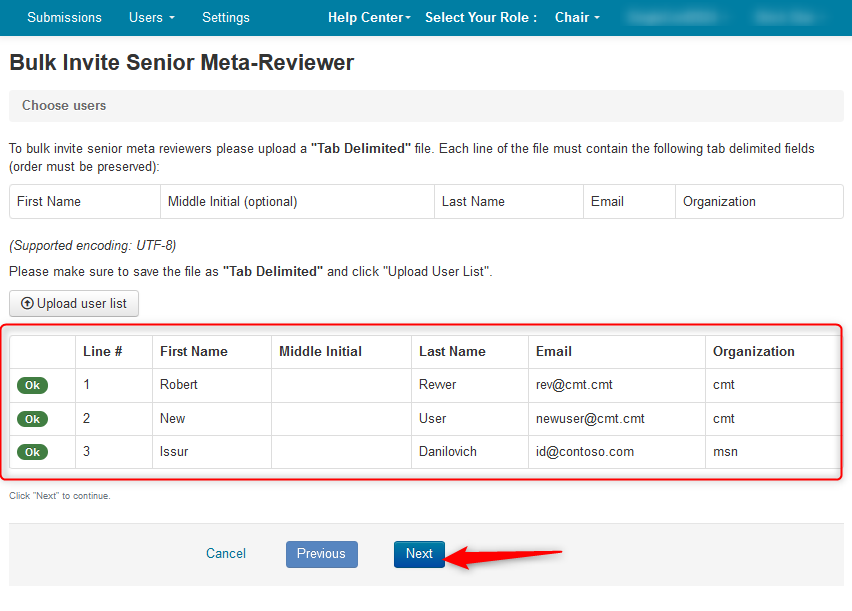Click the Bulk Invite Senior Meta-Reviewer heading
The height and width of the screenshot is (611, 852).
[181, 63]
